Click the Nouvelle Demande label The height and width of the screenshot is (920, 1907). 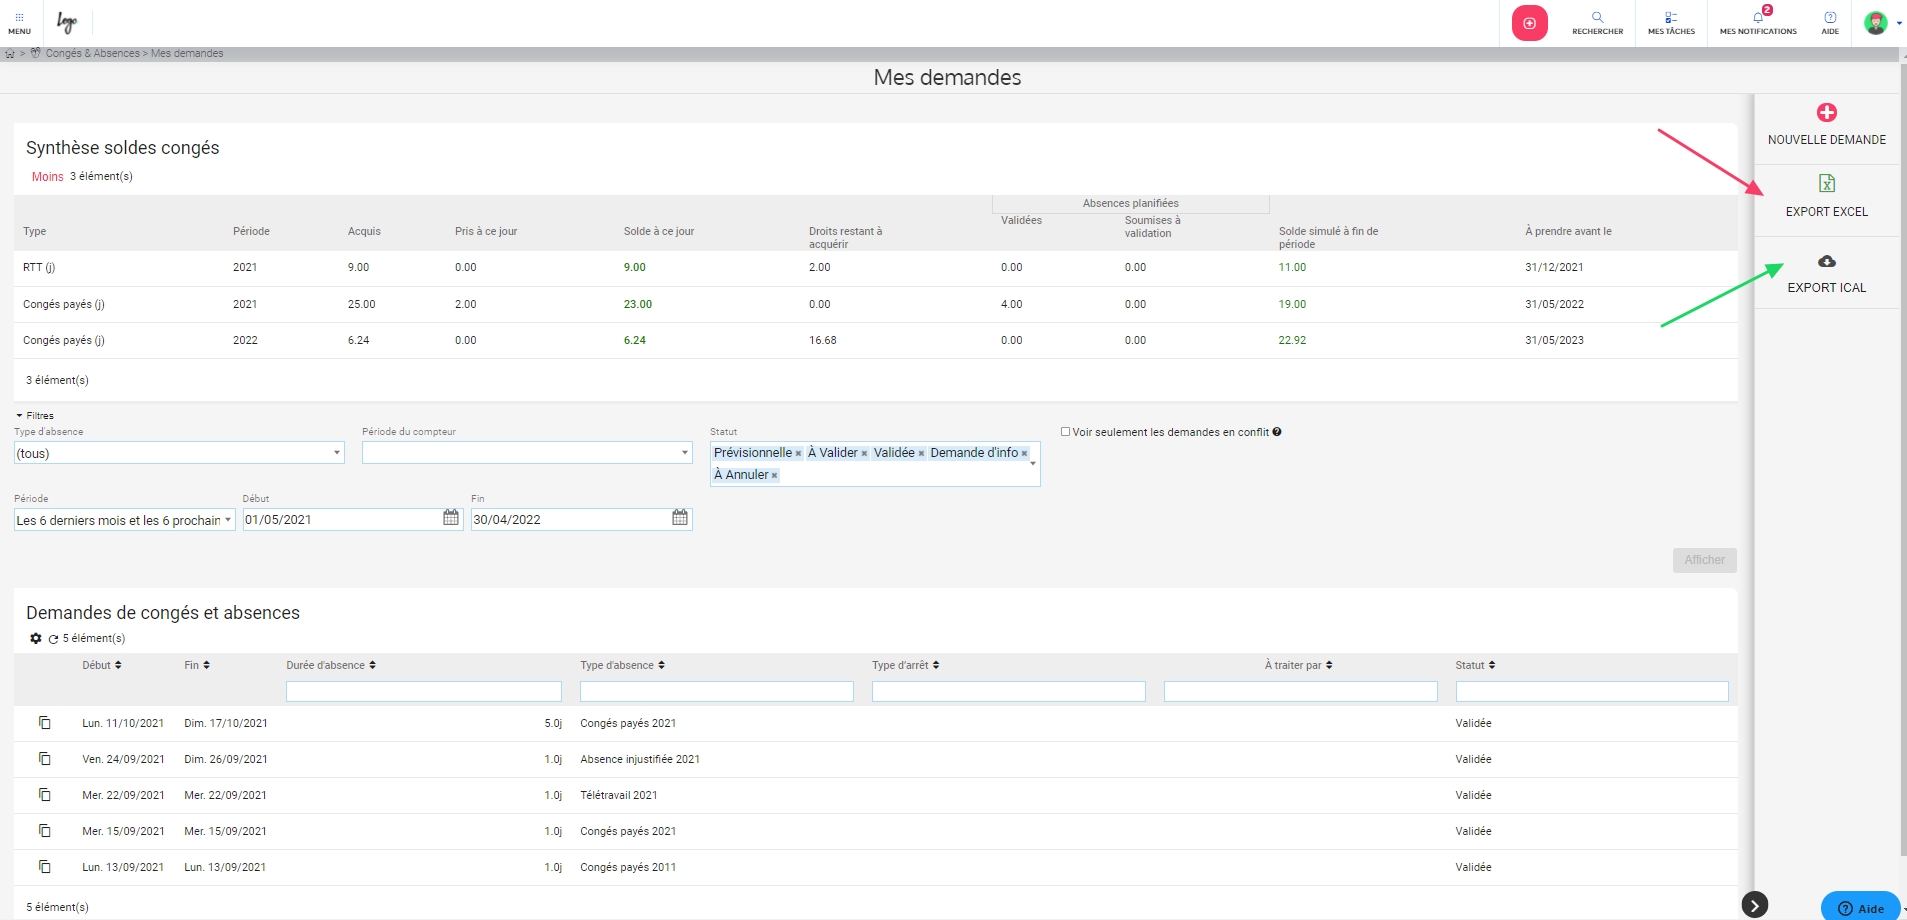tap(1827, 140)
